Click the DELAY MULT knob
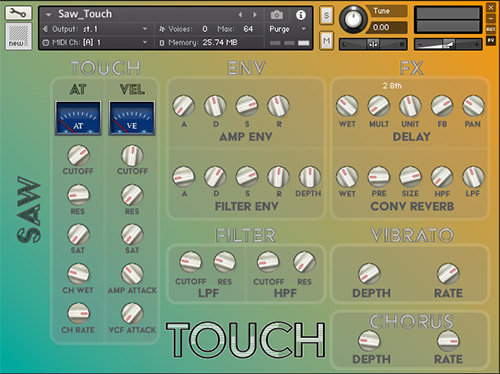Image resolution: width=500 pixels, height=374 pixels. 379,106
